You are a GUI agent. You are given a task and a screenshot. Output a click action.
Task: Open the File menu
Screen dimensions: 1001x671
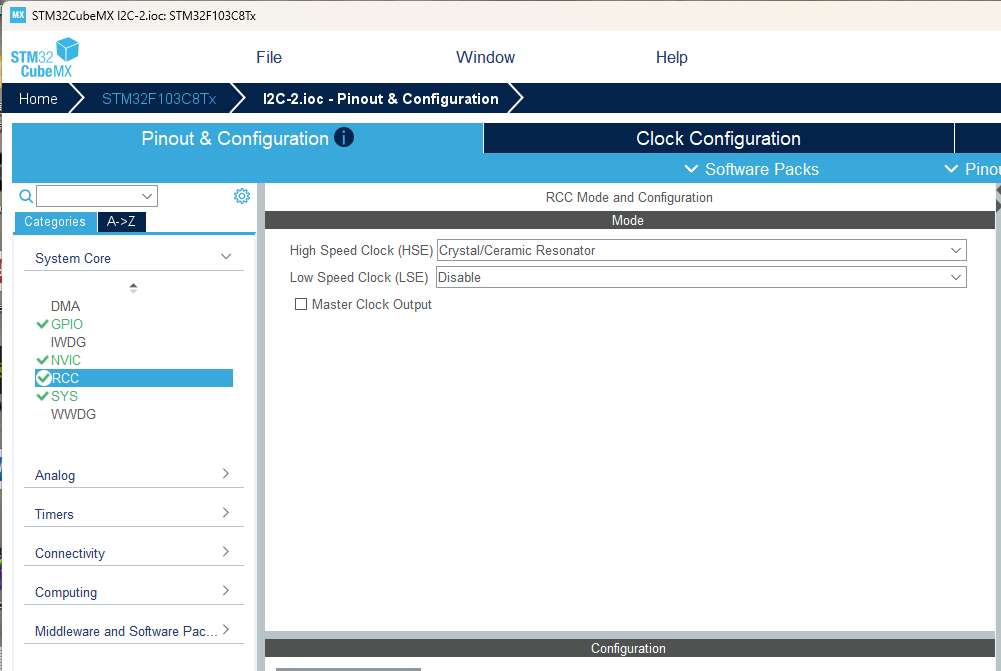pyautogui.click(x=269, y=57)
